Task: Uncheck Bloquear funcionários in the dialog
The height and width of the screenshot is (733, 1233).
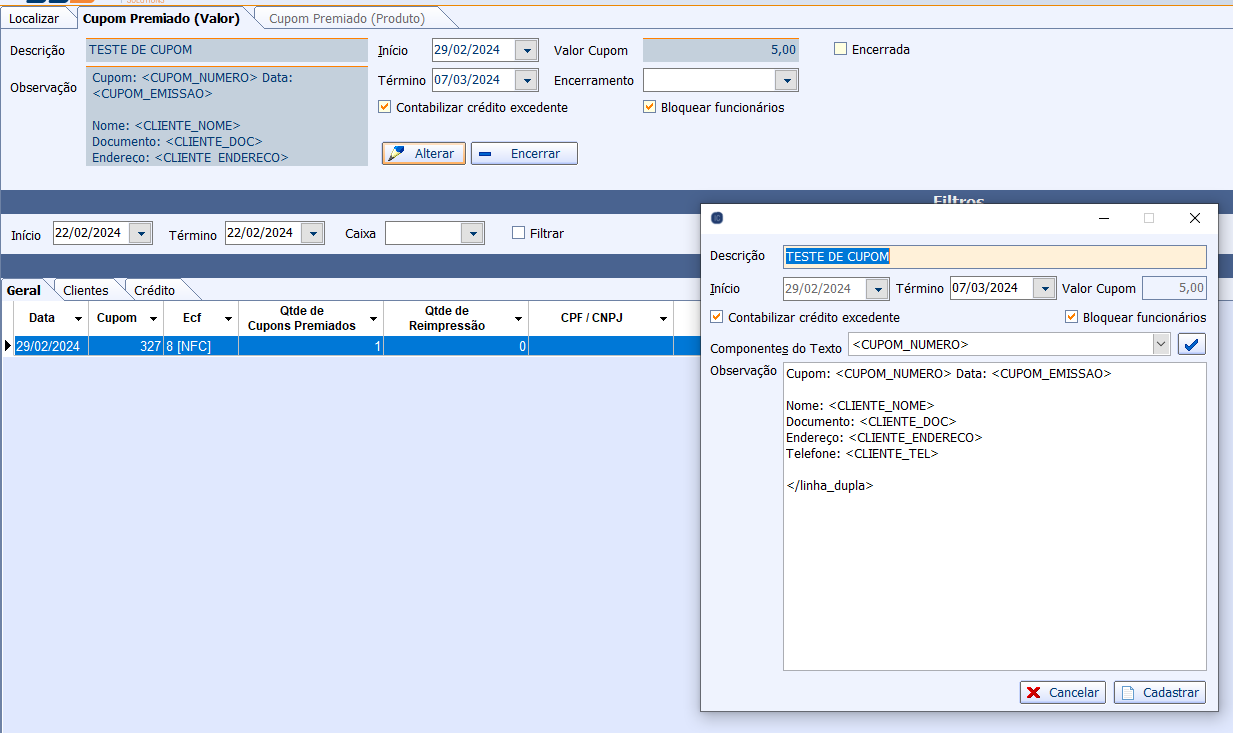Action: point(1072,317)
